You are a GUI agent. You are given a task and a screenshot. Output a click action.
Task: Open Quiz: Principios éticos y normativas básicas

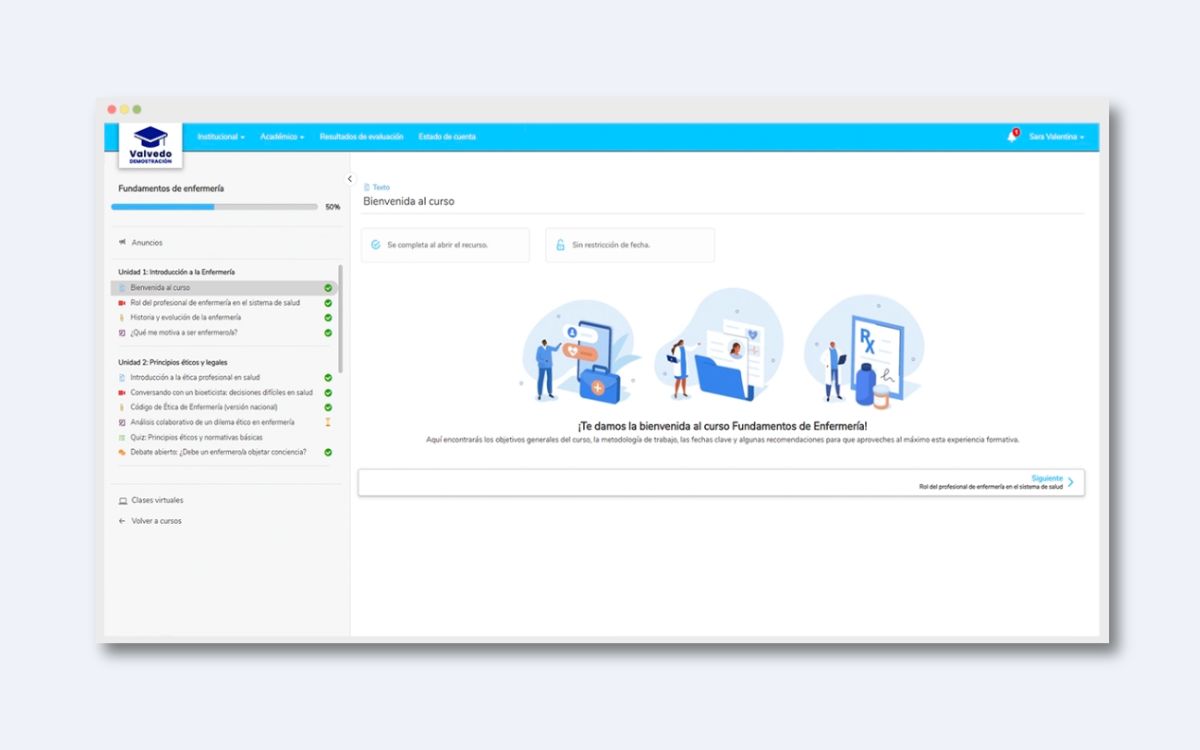[x=196, y=437]
